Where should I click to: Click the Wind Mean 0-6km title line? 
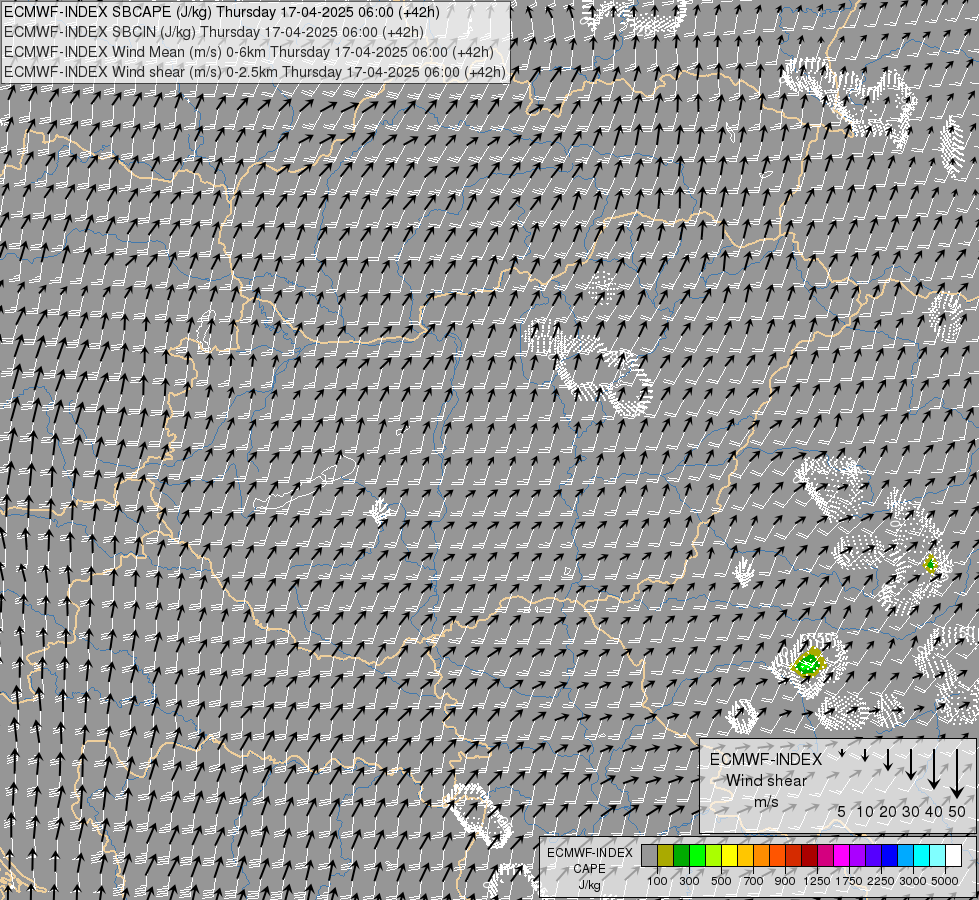[248, 52]
